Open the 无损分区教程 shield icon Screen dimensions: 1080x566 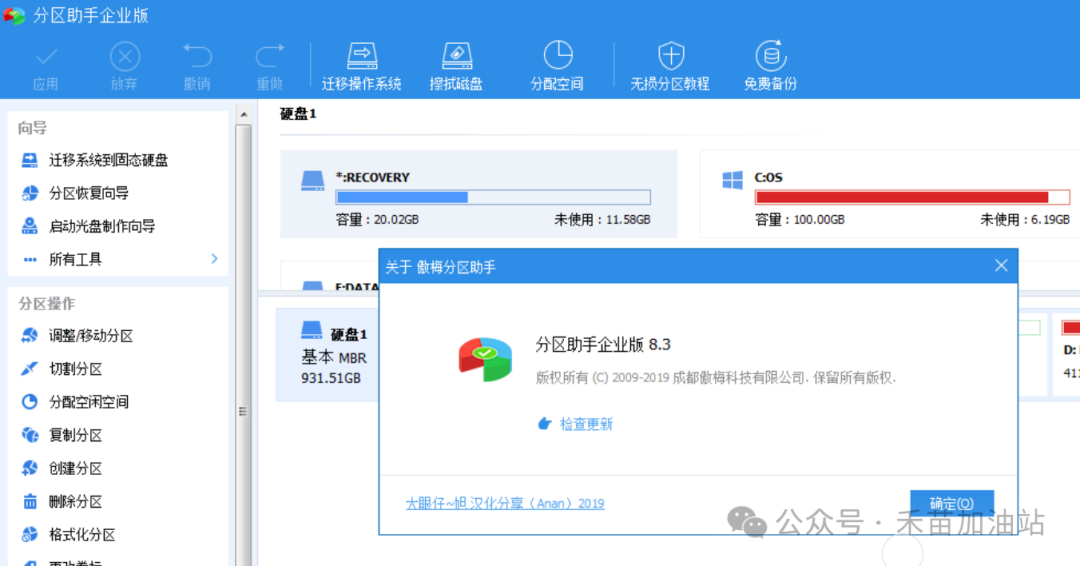(669, 56)
